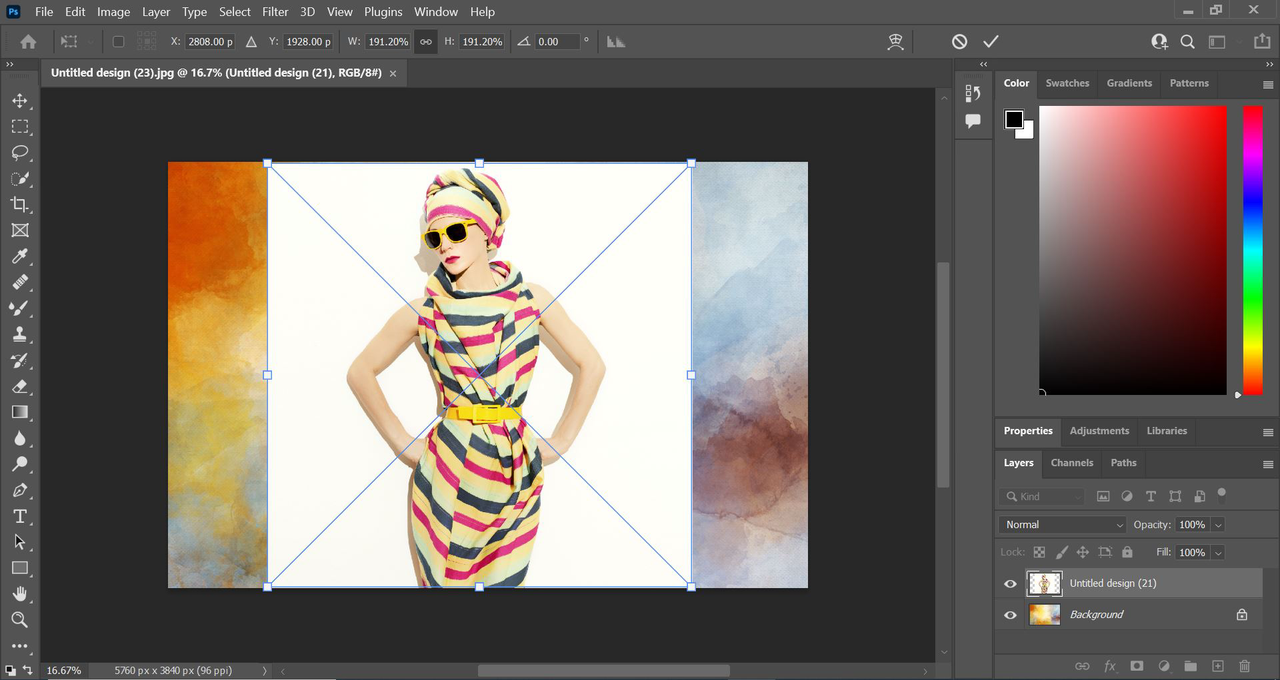
Task: Select the Zoom tool
Action: [x=19, y=620]
